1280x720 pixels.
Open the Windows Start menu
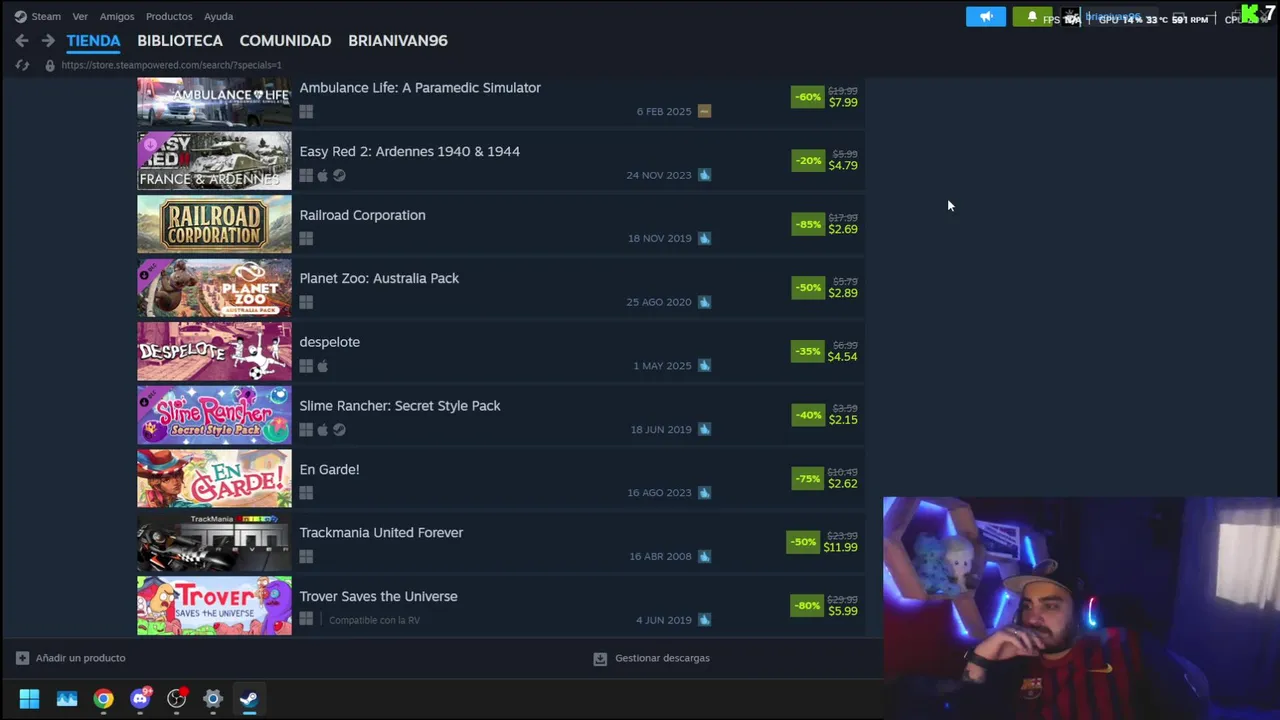click(x=29, y=698)
